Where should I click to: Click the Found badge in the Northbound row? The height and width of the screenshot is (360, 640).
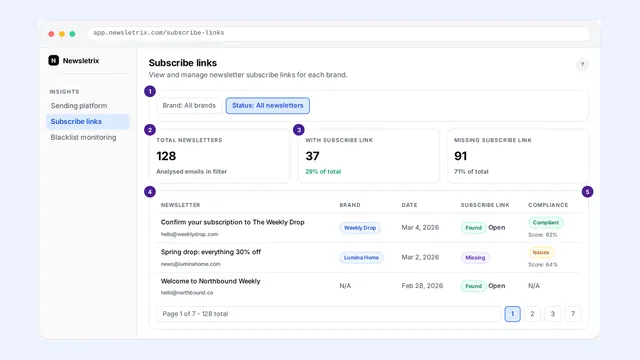pos(473,286)
